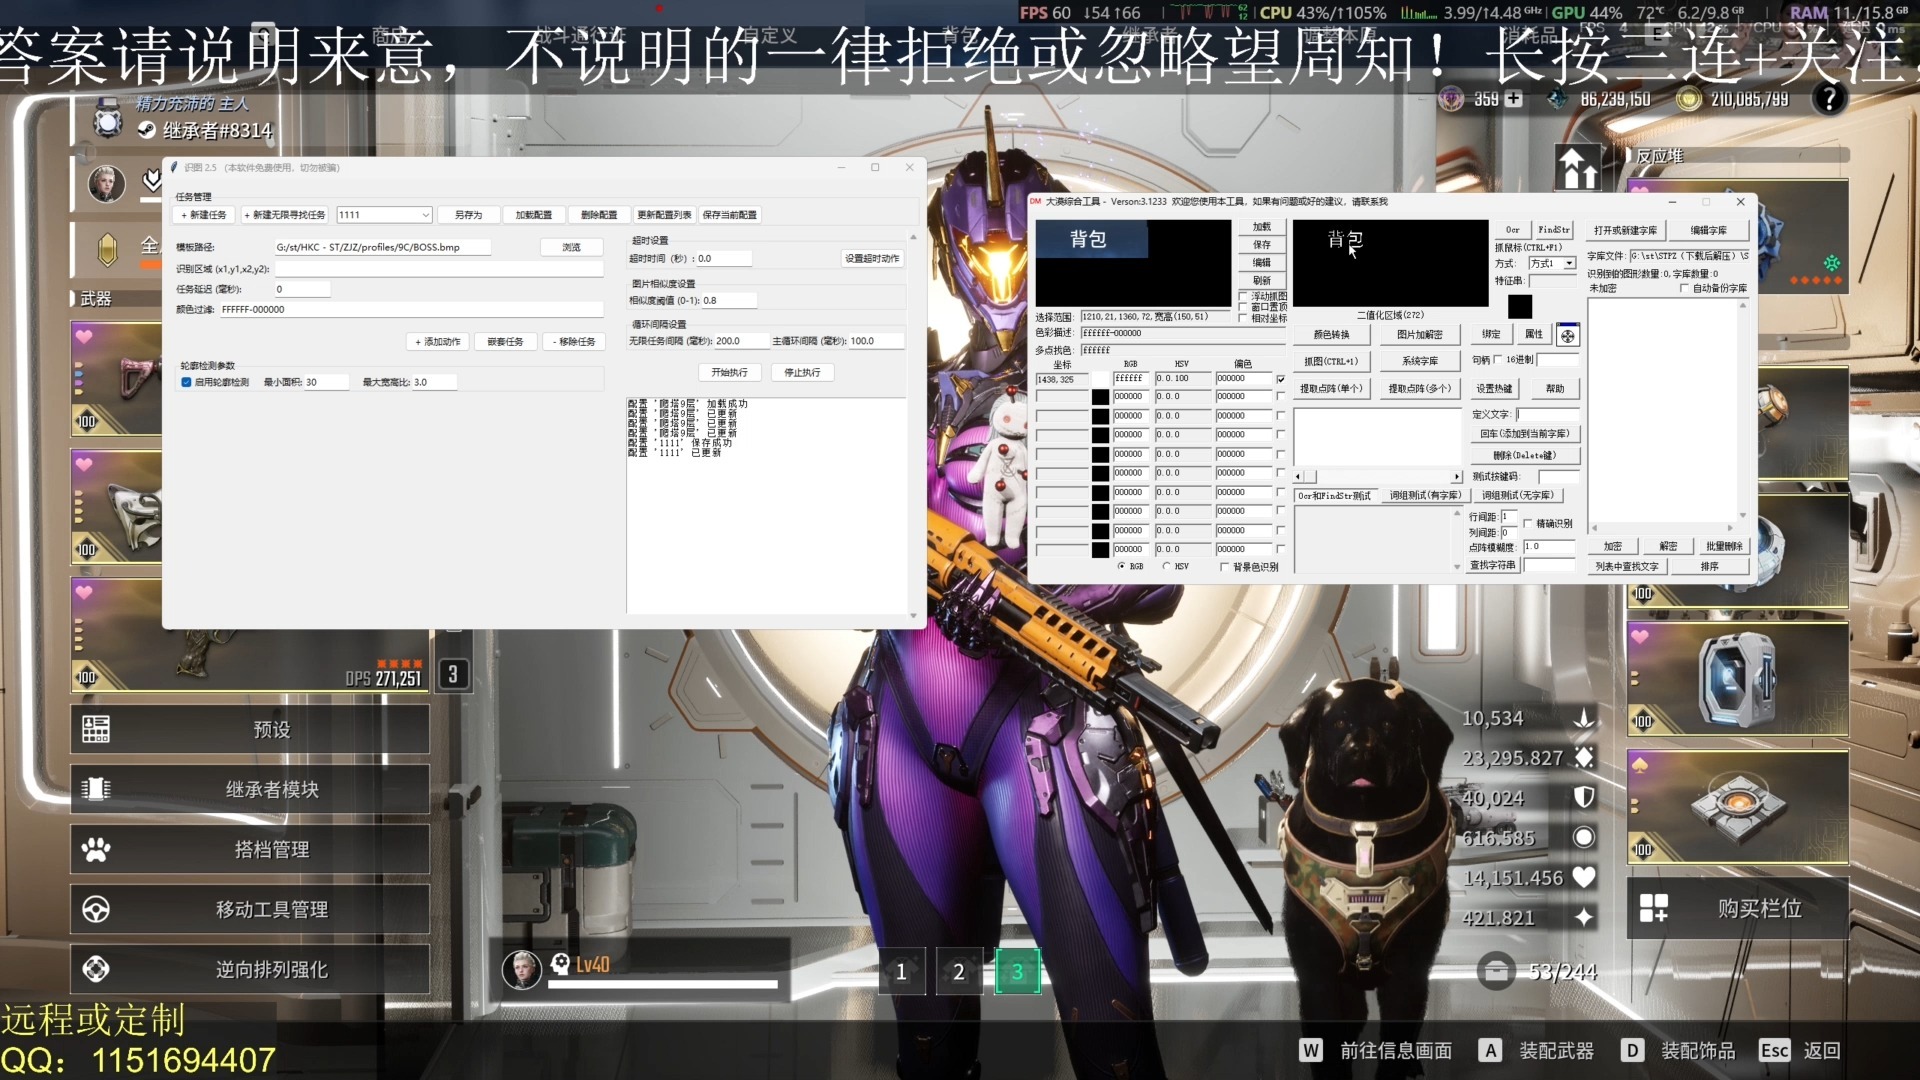This screenshot has width=1920, height=1080.
Task: Select the 词组测试(有字库) tab
Action: coord(1425,495)
